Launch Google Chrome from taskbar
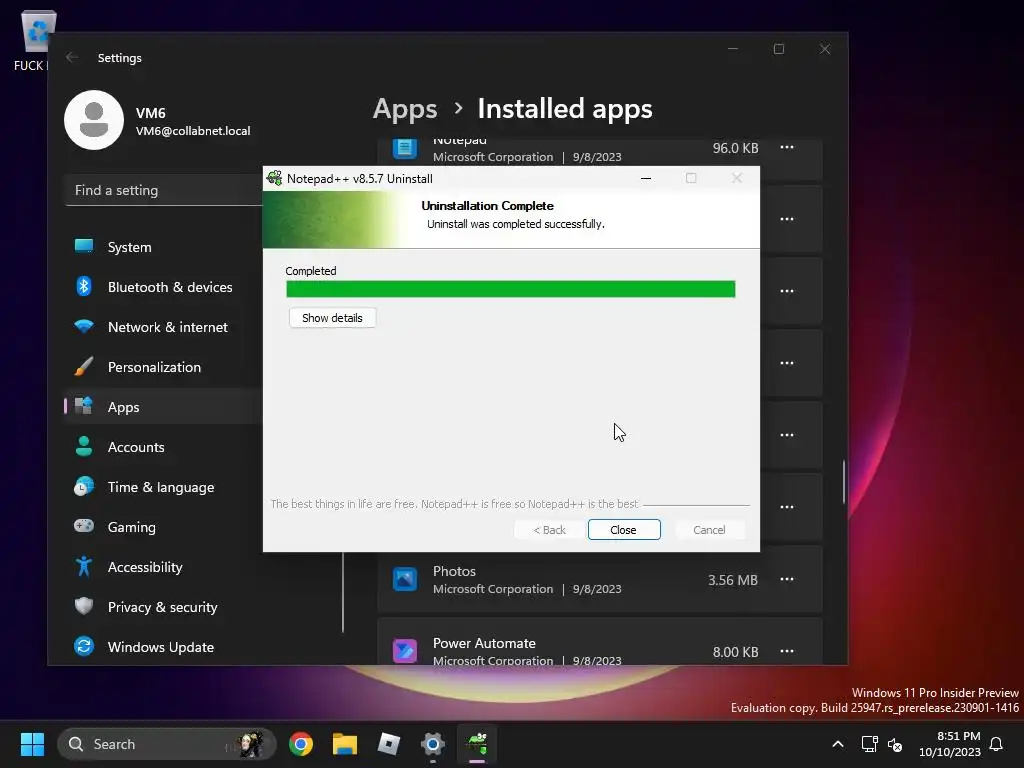This screenshot has width=1024, height=768. [301, 744]
